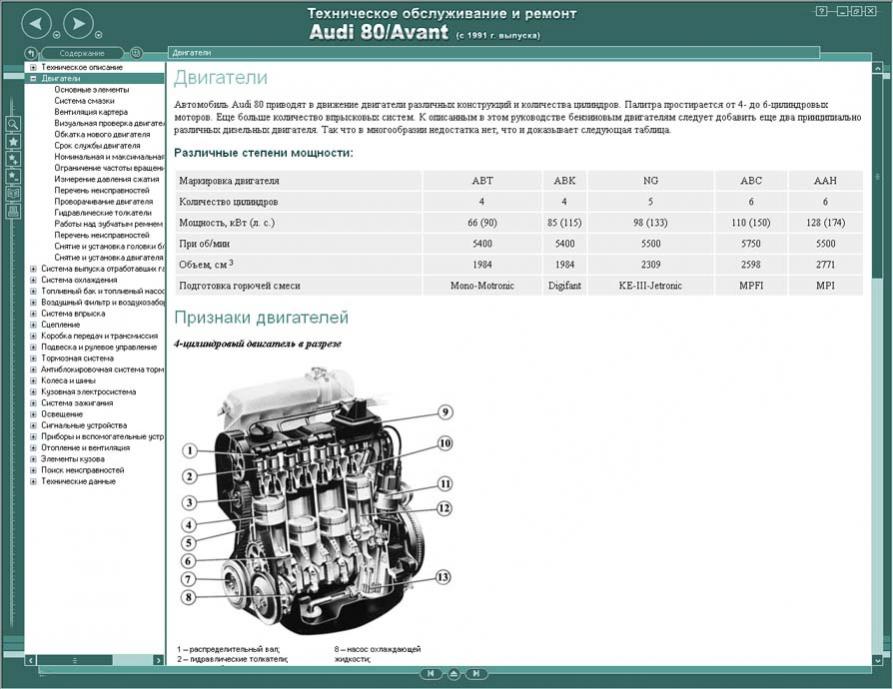This screenshot has height=689, width=893.
Task: Click the tree pane right scroll arrow
Action: pyautogui.click(x=158, y=660)
